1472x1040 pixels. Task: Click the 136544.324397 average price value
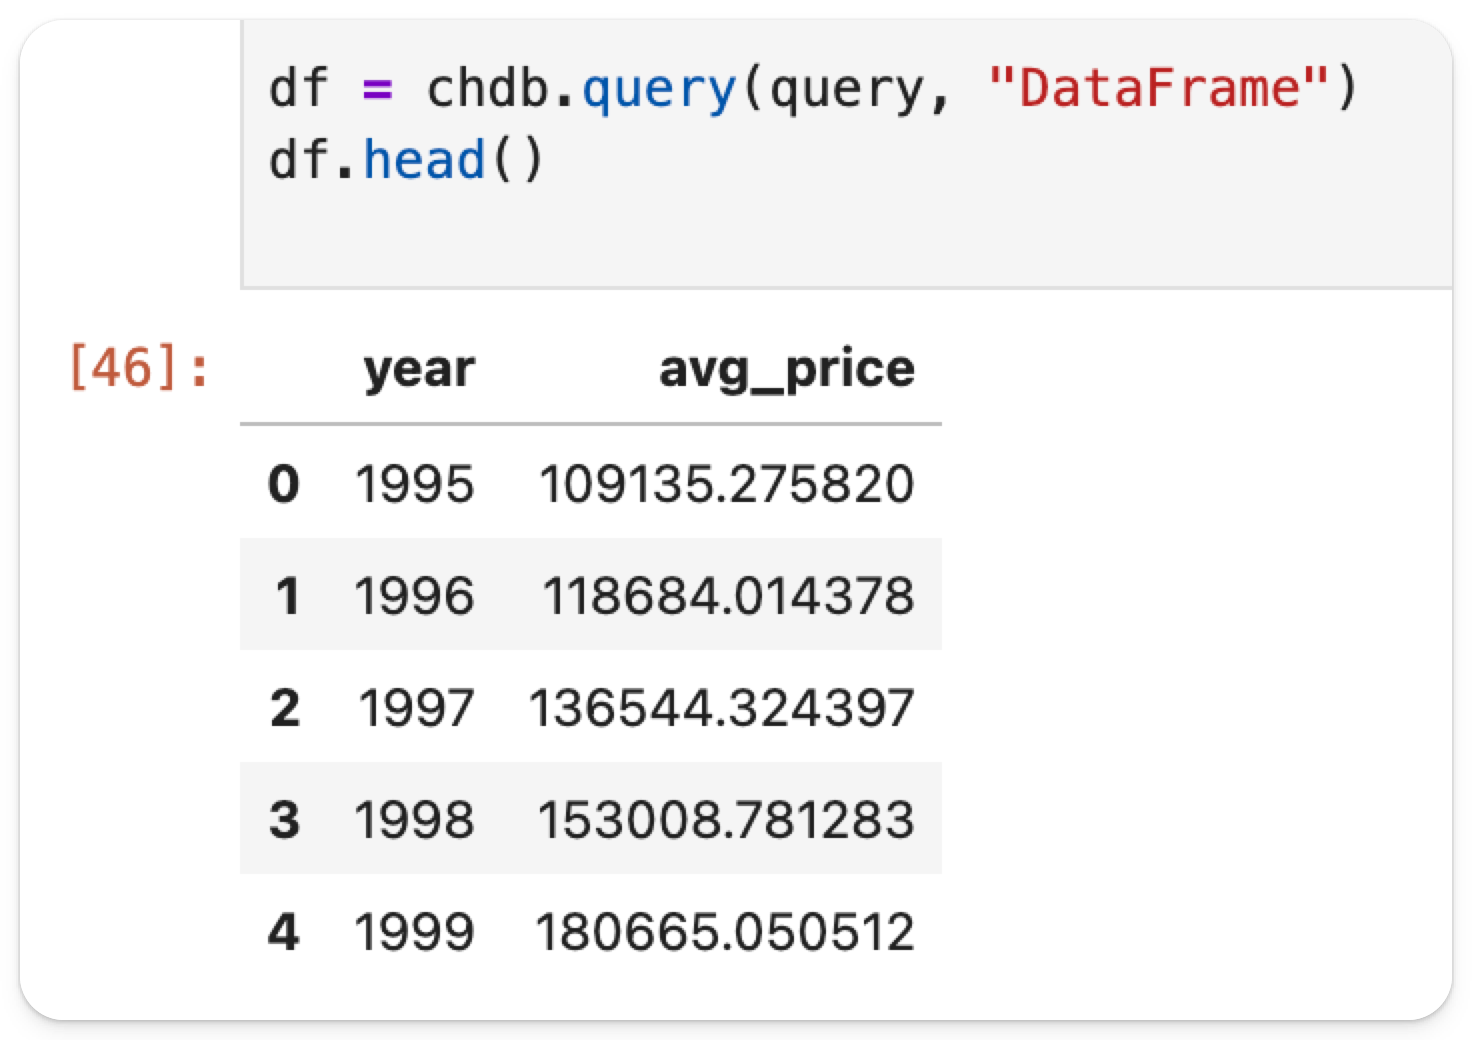click(x=721, y=708)
